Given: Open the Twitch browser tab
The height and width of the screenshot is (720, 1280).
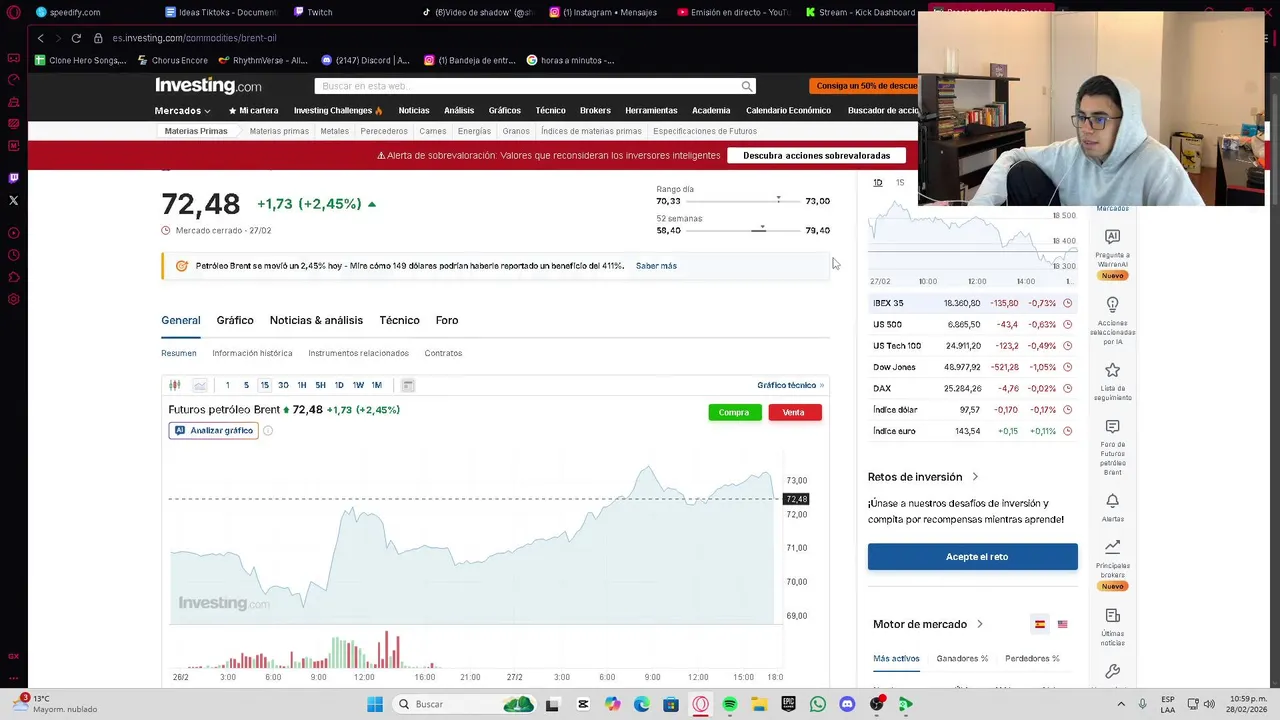Looking at the screenshot, I should coord(314,12).
